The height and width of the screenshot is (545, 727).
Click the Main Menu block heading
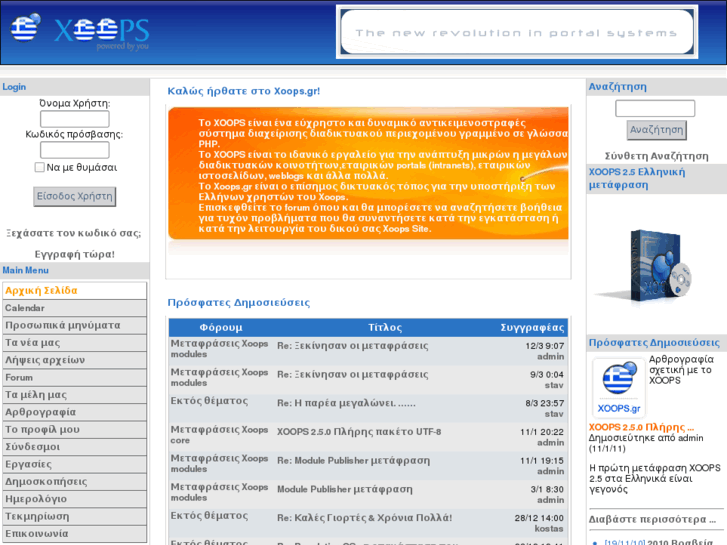[26, 270]
